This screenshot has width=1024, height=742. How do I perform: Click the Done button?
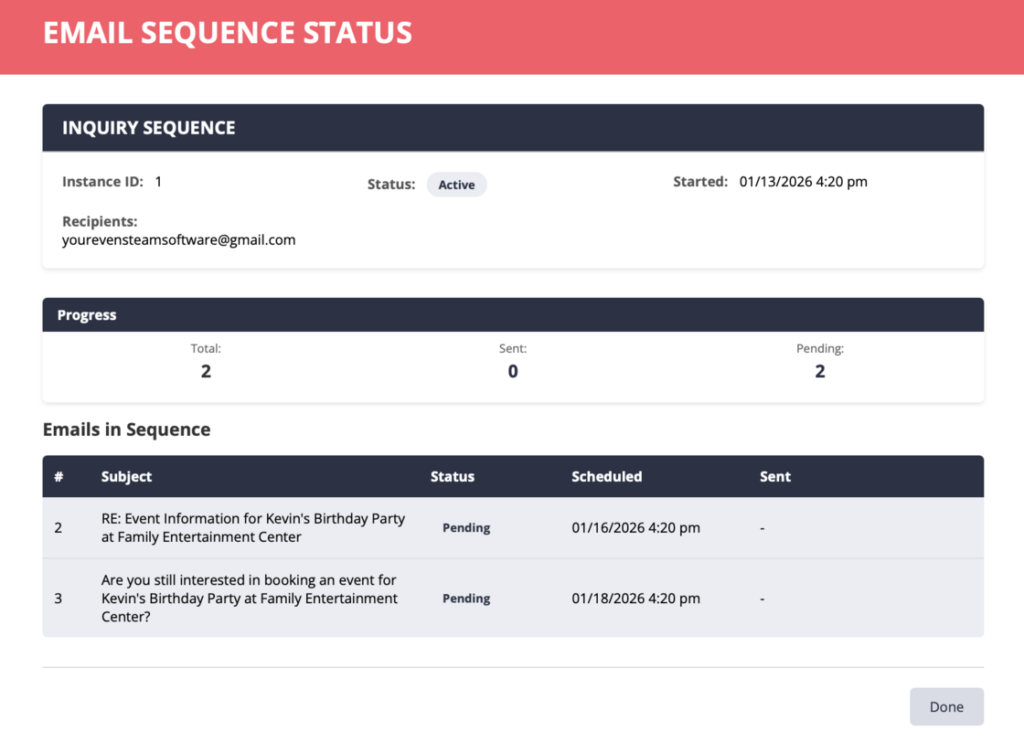pyautogui.click(x=946, y=707)
